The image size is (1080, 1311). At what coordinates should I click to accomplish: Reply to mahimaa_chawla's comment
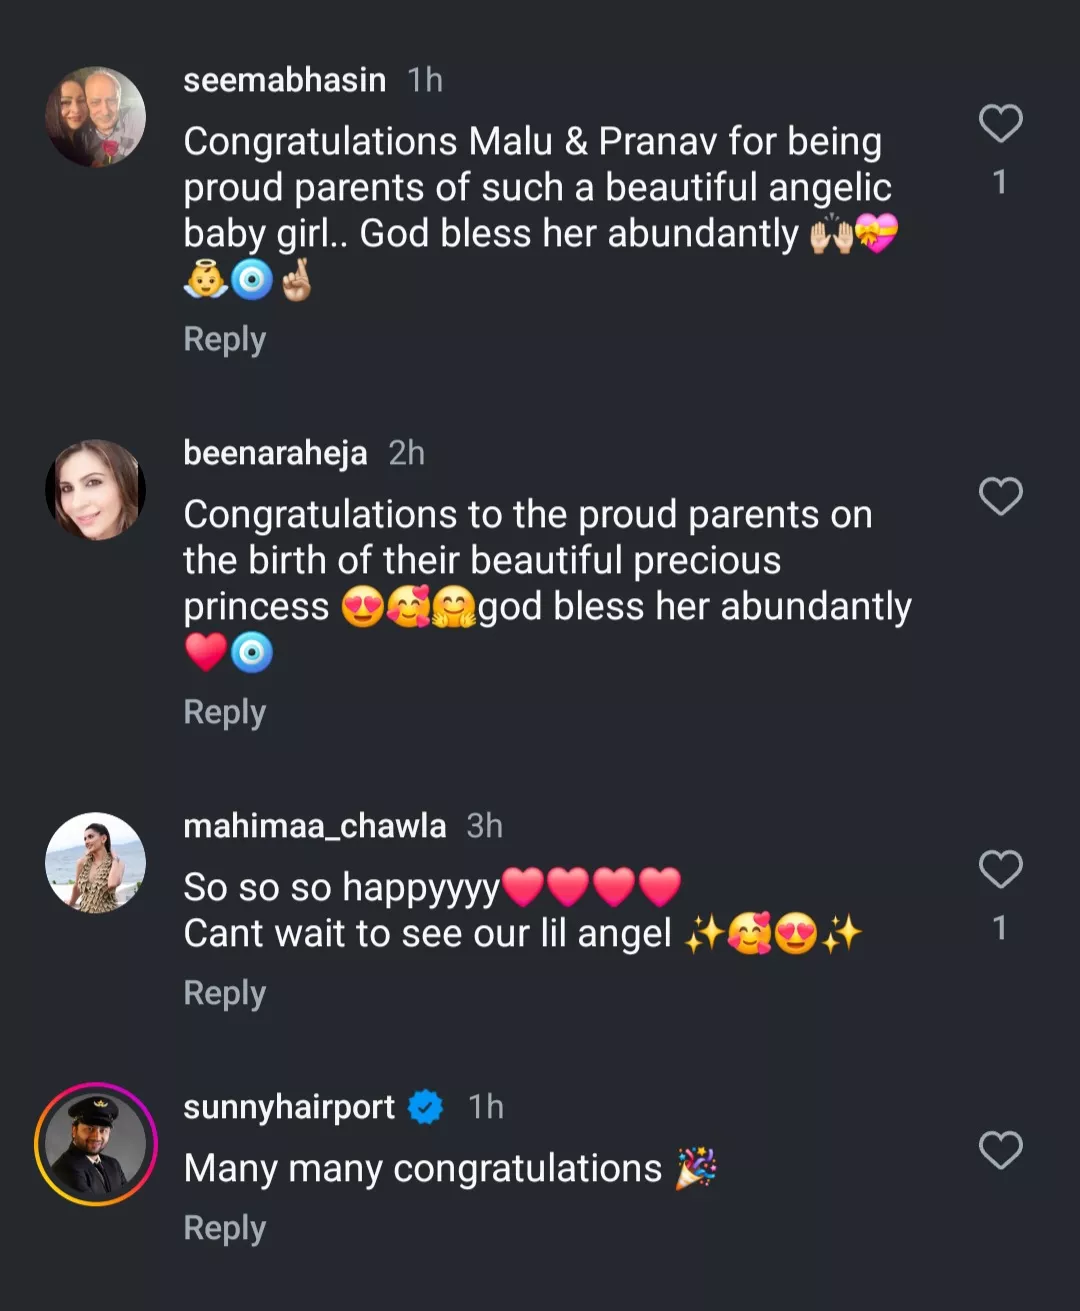coord(224,994)
